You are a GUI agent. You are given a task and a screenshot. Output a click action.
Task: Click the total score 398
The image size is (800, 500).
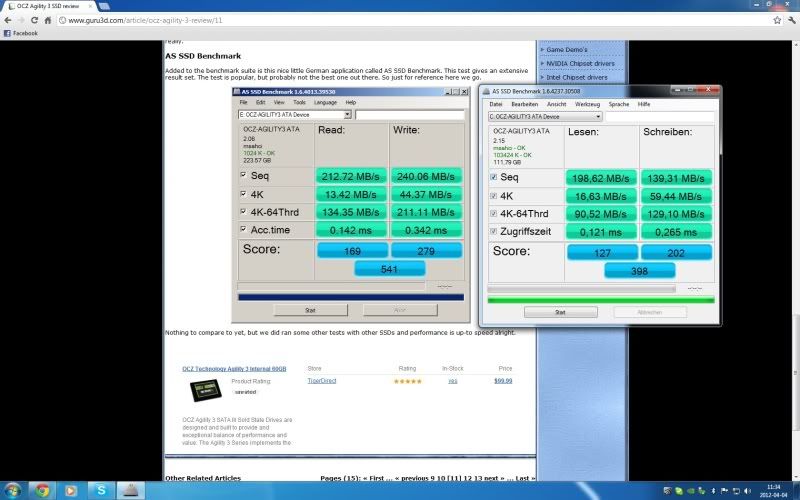pos(640,271)
